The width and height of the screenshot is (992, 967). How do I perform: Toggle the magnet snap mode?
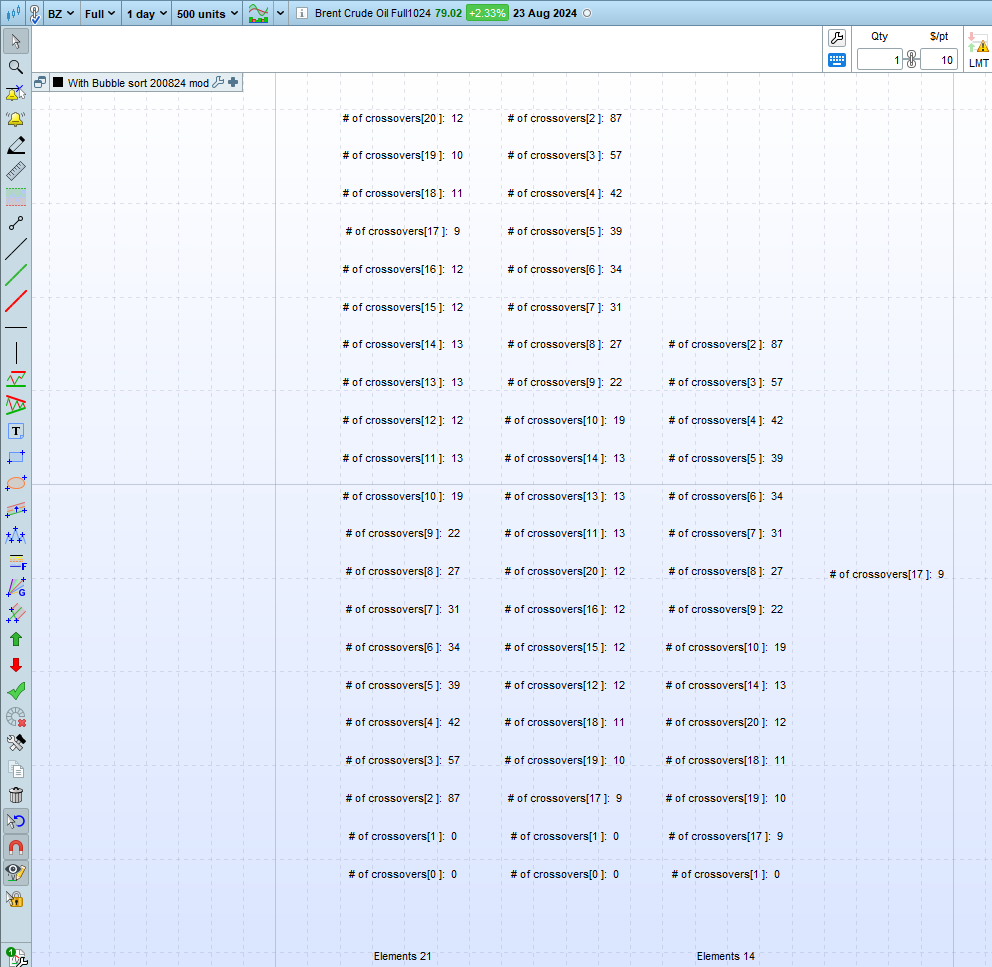click(16, 847)
